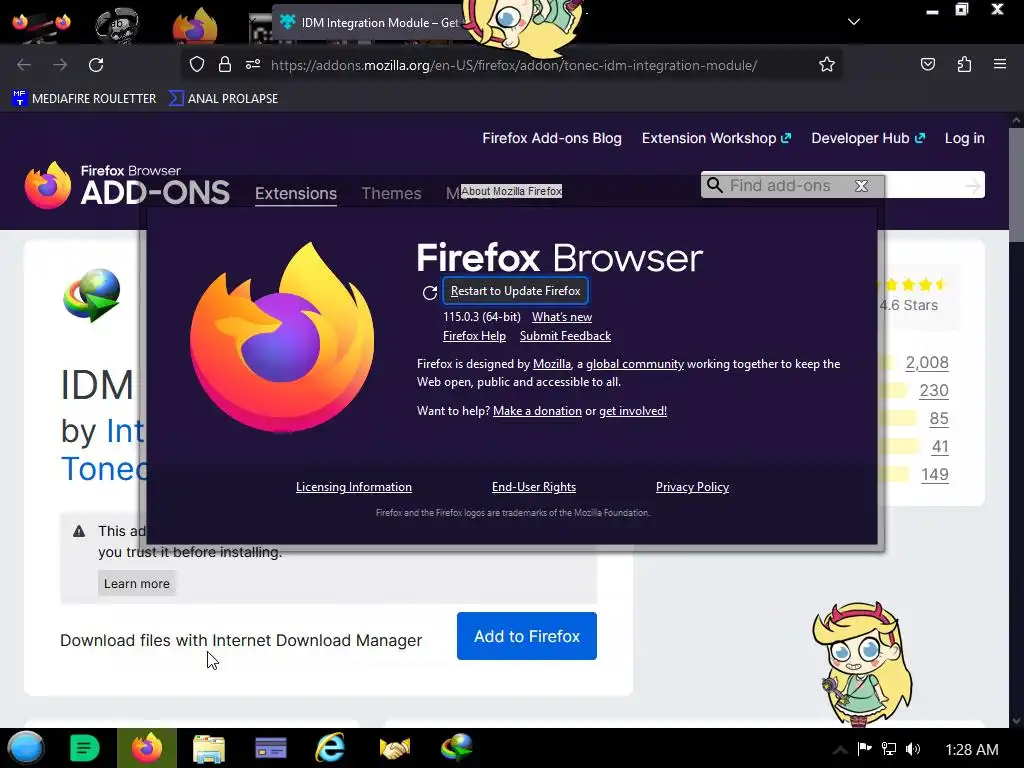Viewport: 1024px width, 768px height.
Task: Open Developer Hub link
Action: click(x=868, y=138)
